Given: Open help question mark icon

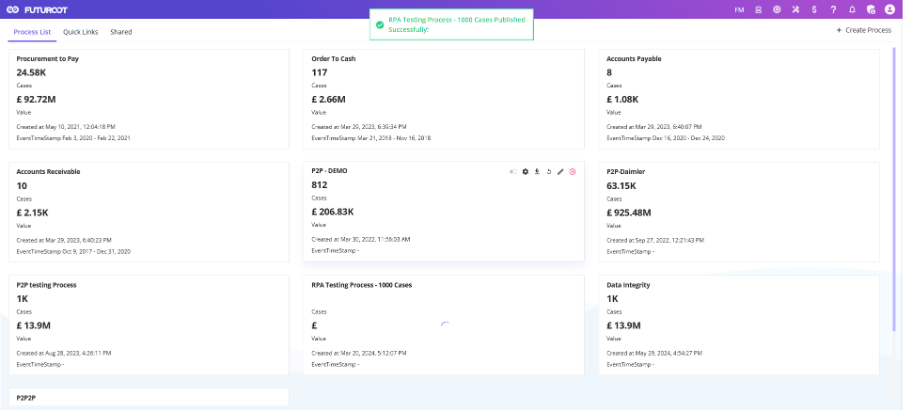Looking at the screenshot, I should click(x=833, y=10).
